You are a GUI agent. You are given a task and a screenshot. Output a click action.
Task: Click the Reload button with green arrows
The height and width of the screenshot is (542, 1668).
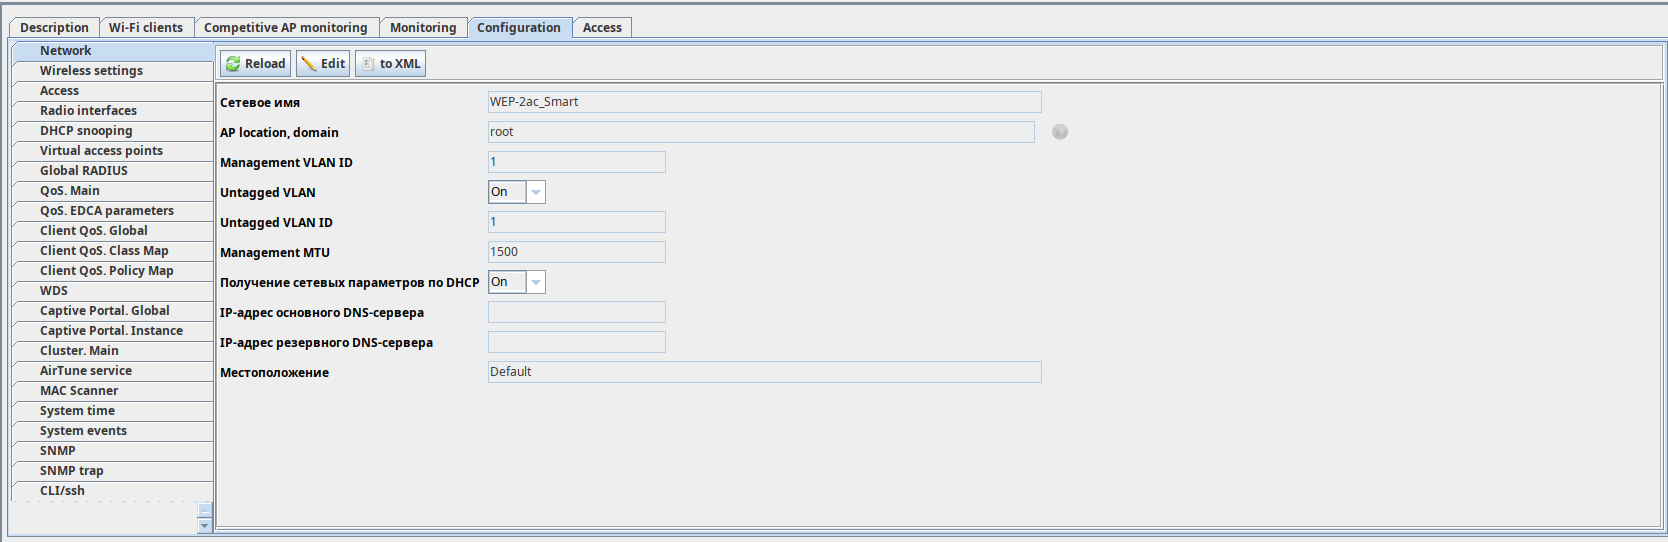click(256, 64)
